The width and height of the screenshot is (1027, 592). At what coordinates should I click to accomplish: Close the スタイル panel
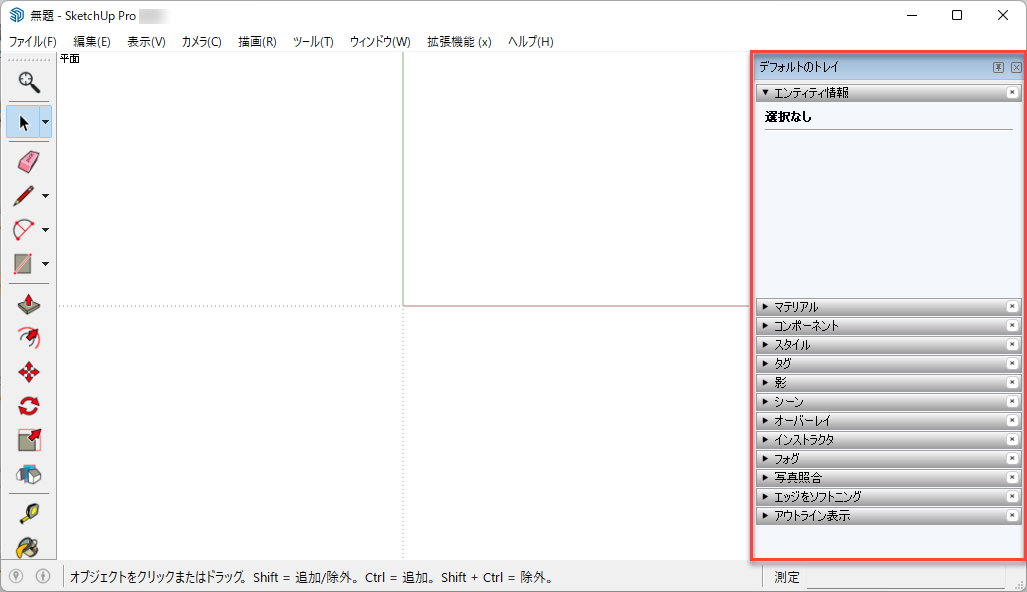(x=1012, y=345)
